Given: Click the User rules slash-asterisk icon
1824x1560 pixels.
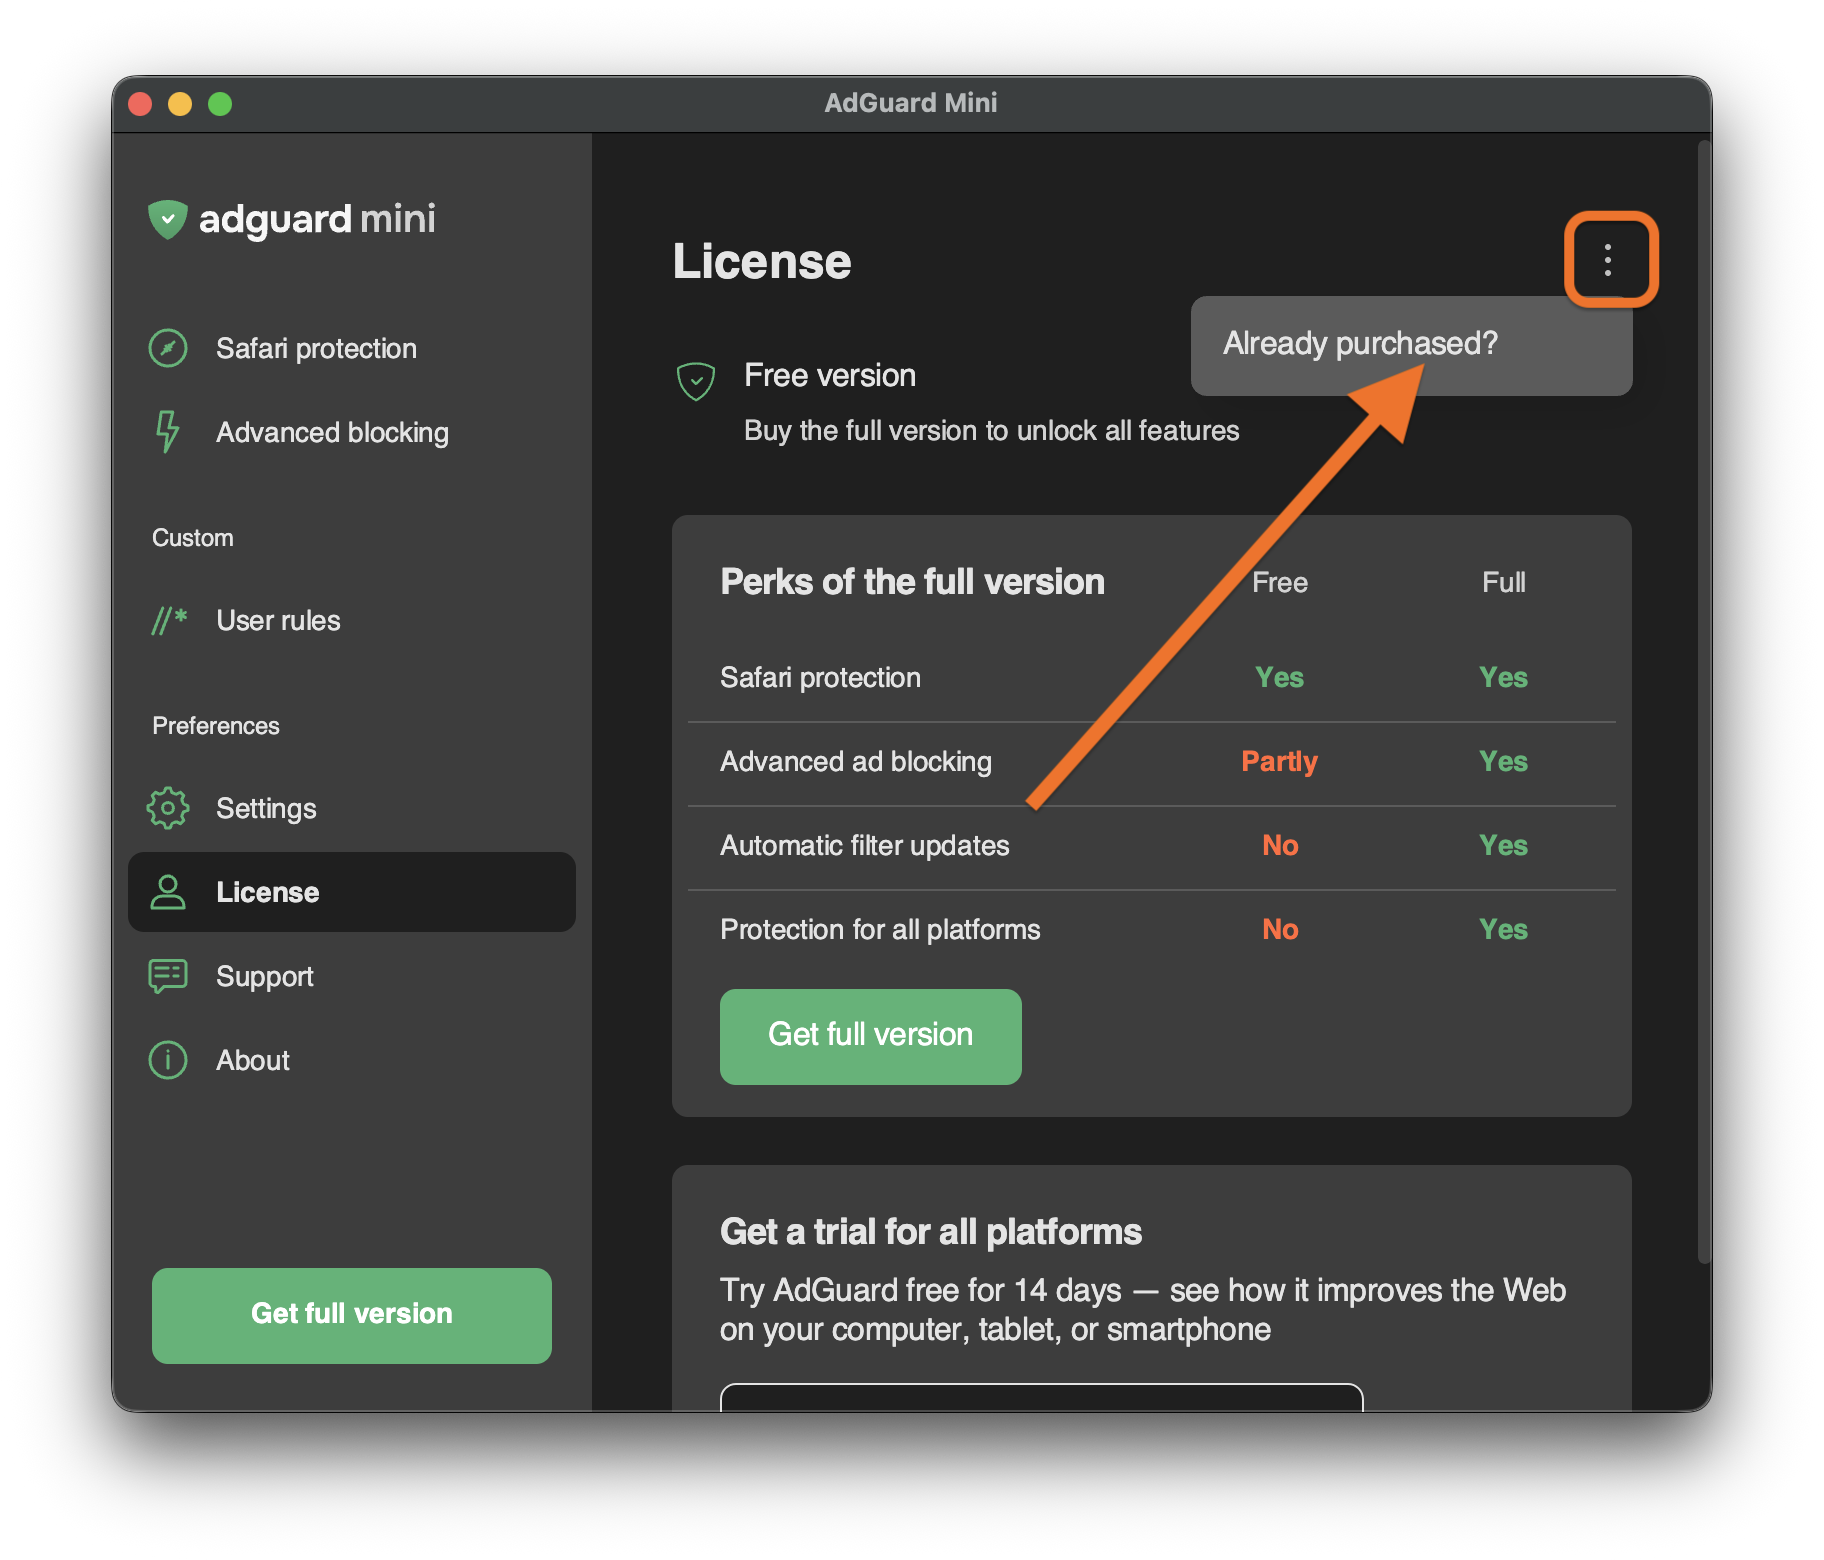Looking at the screenshot, I should click(169, 620).
